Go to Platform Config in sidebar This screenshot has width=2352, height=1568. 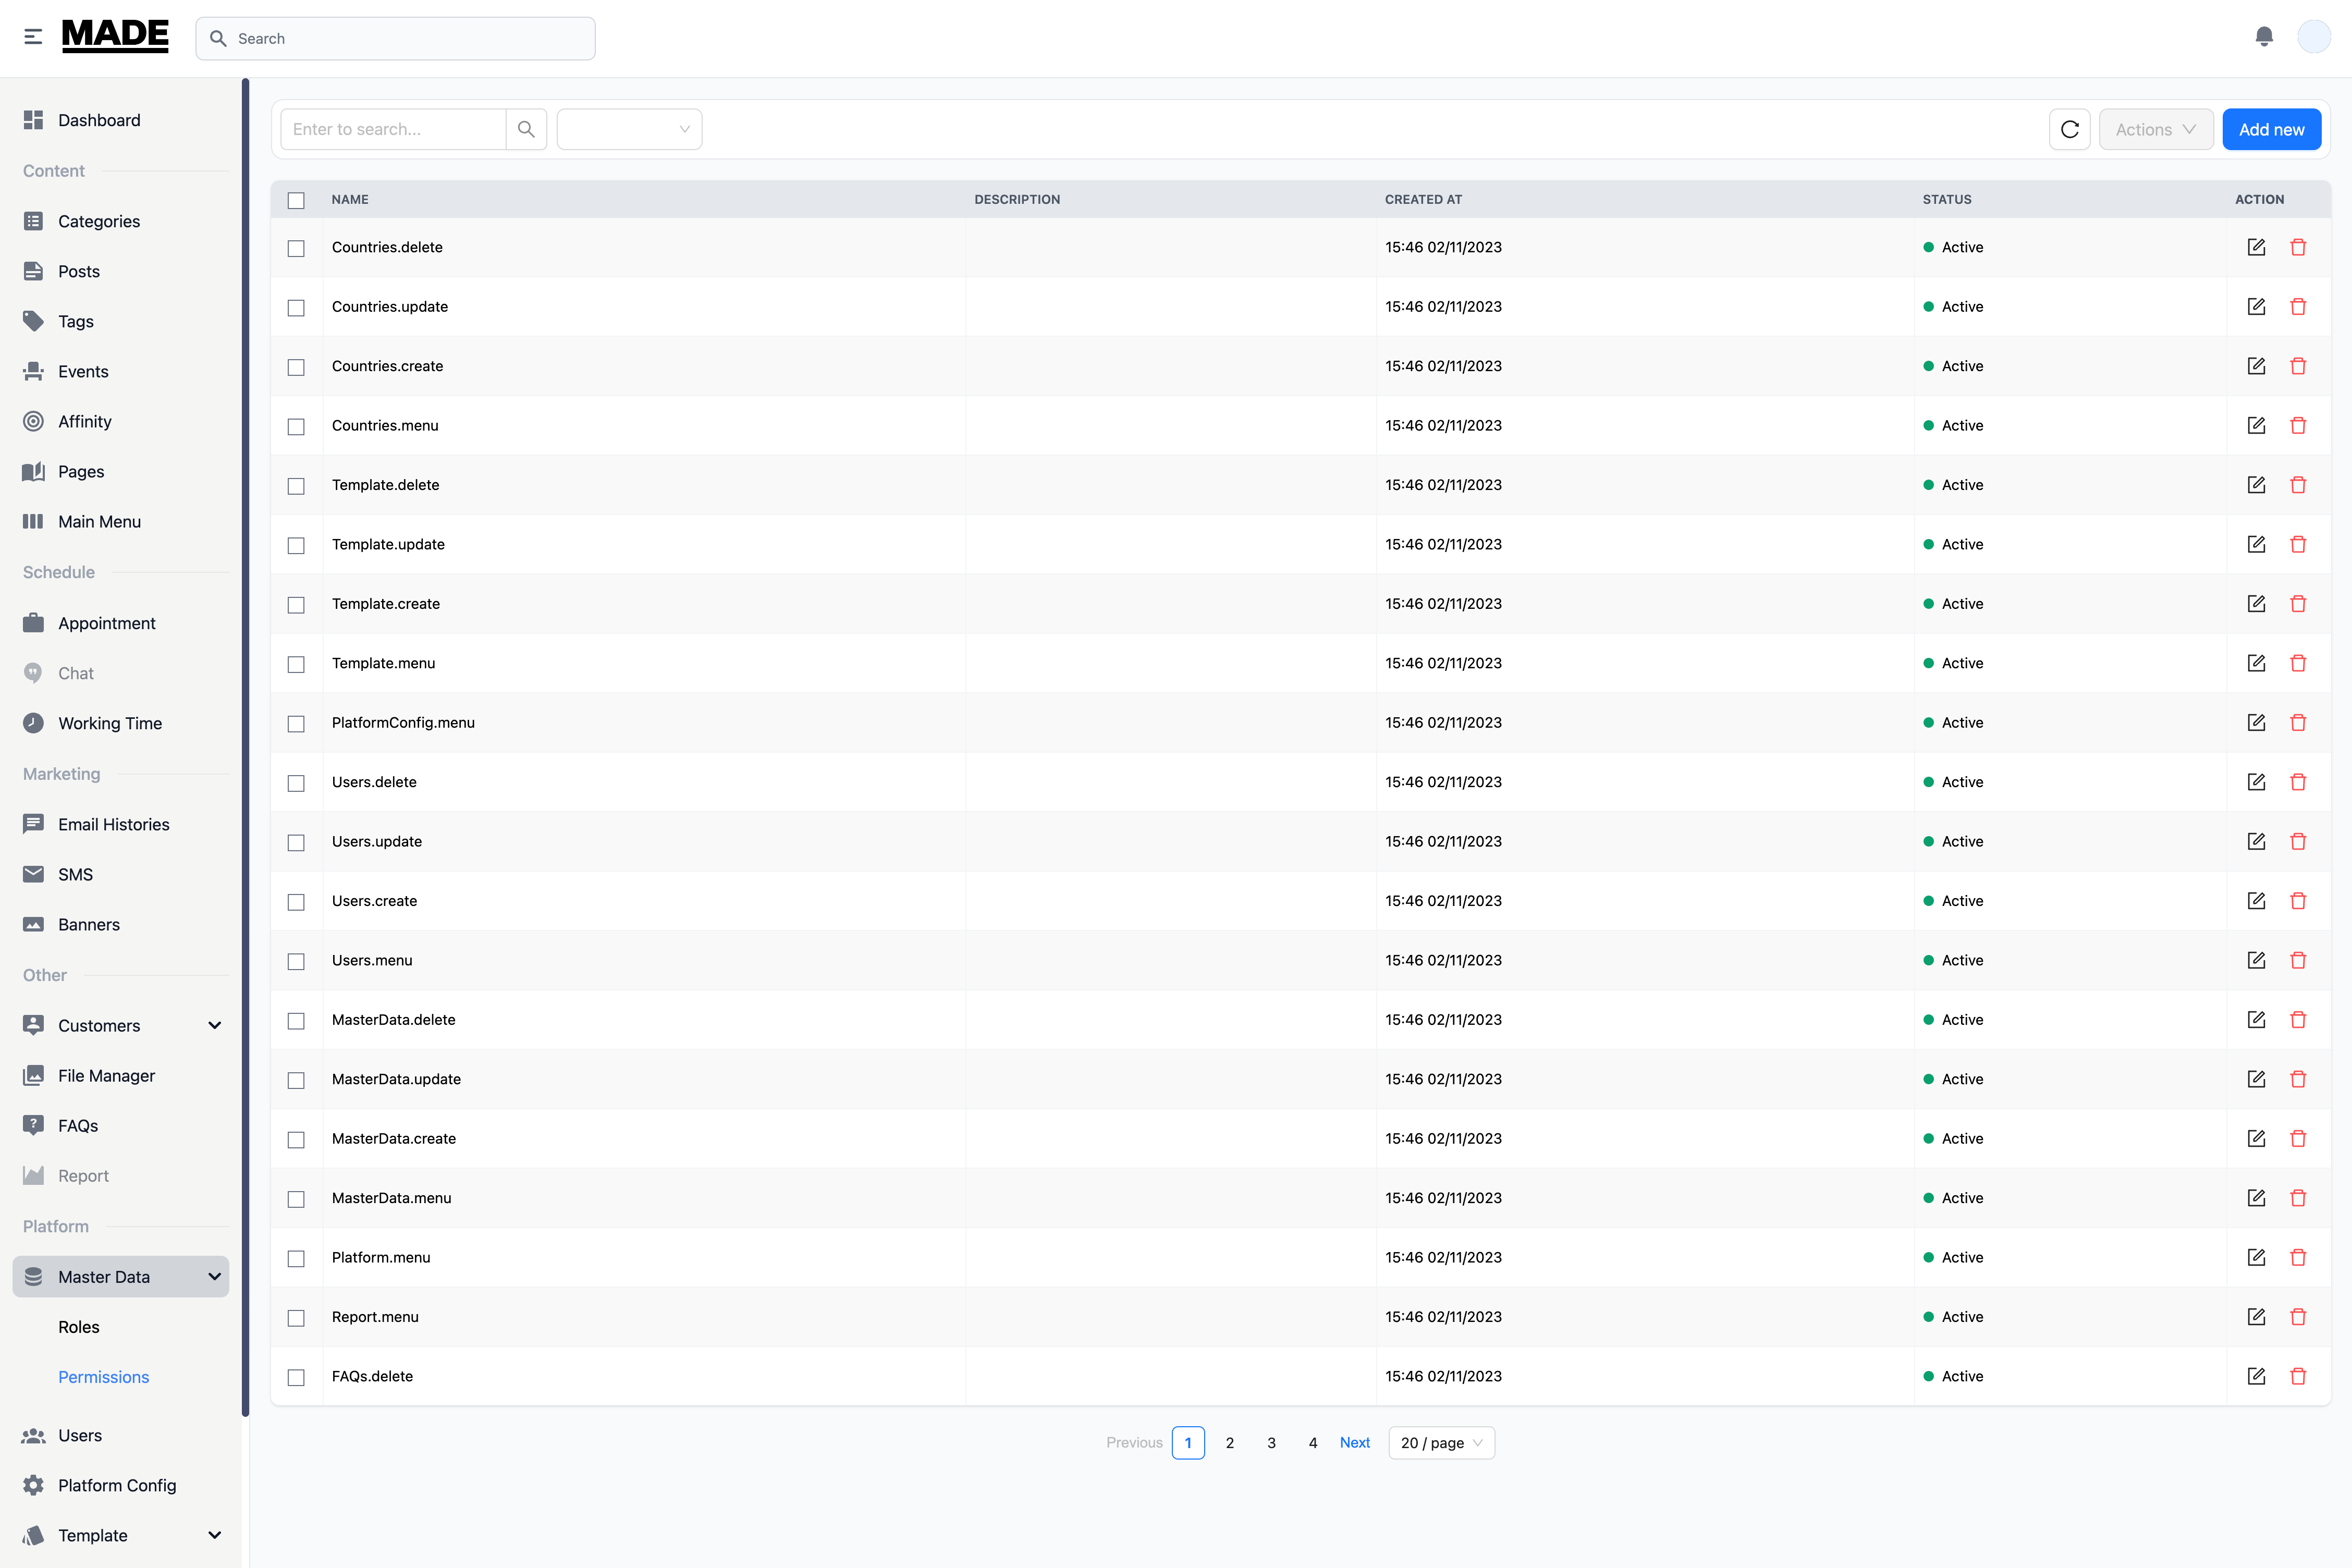tap(121, 1485)
